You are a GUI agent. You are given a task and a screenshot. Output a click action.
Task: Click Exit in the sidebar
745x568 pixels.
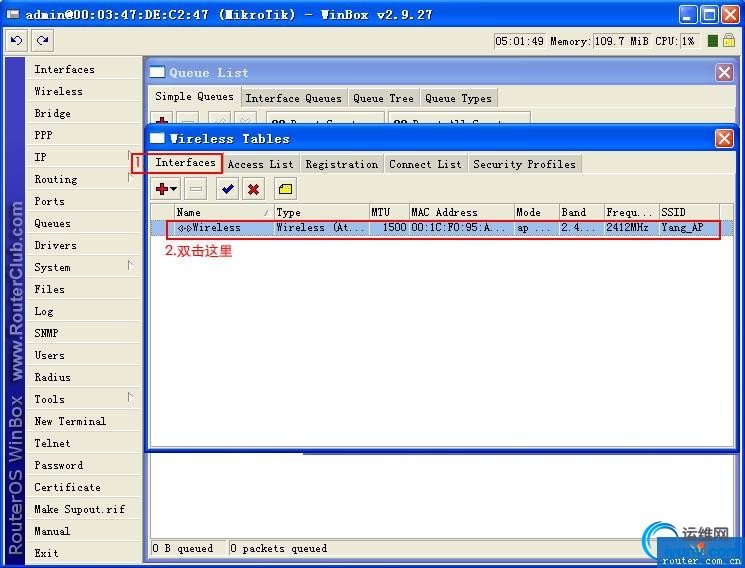83,553
